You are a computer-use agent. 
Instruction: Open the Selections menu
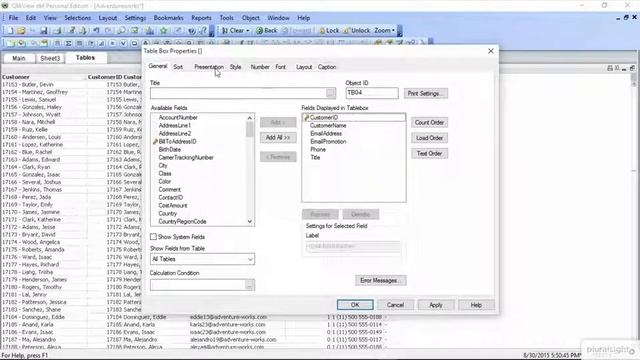point(78,18)
